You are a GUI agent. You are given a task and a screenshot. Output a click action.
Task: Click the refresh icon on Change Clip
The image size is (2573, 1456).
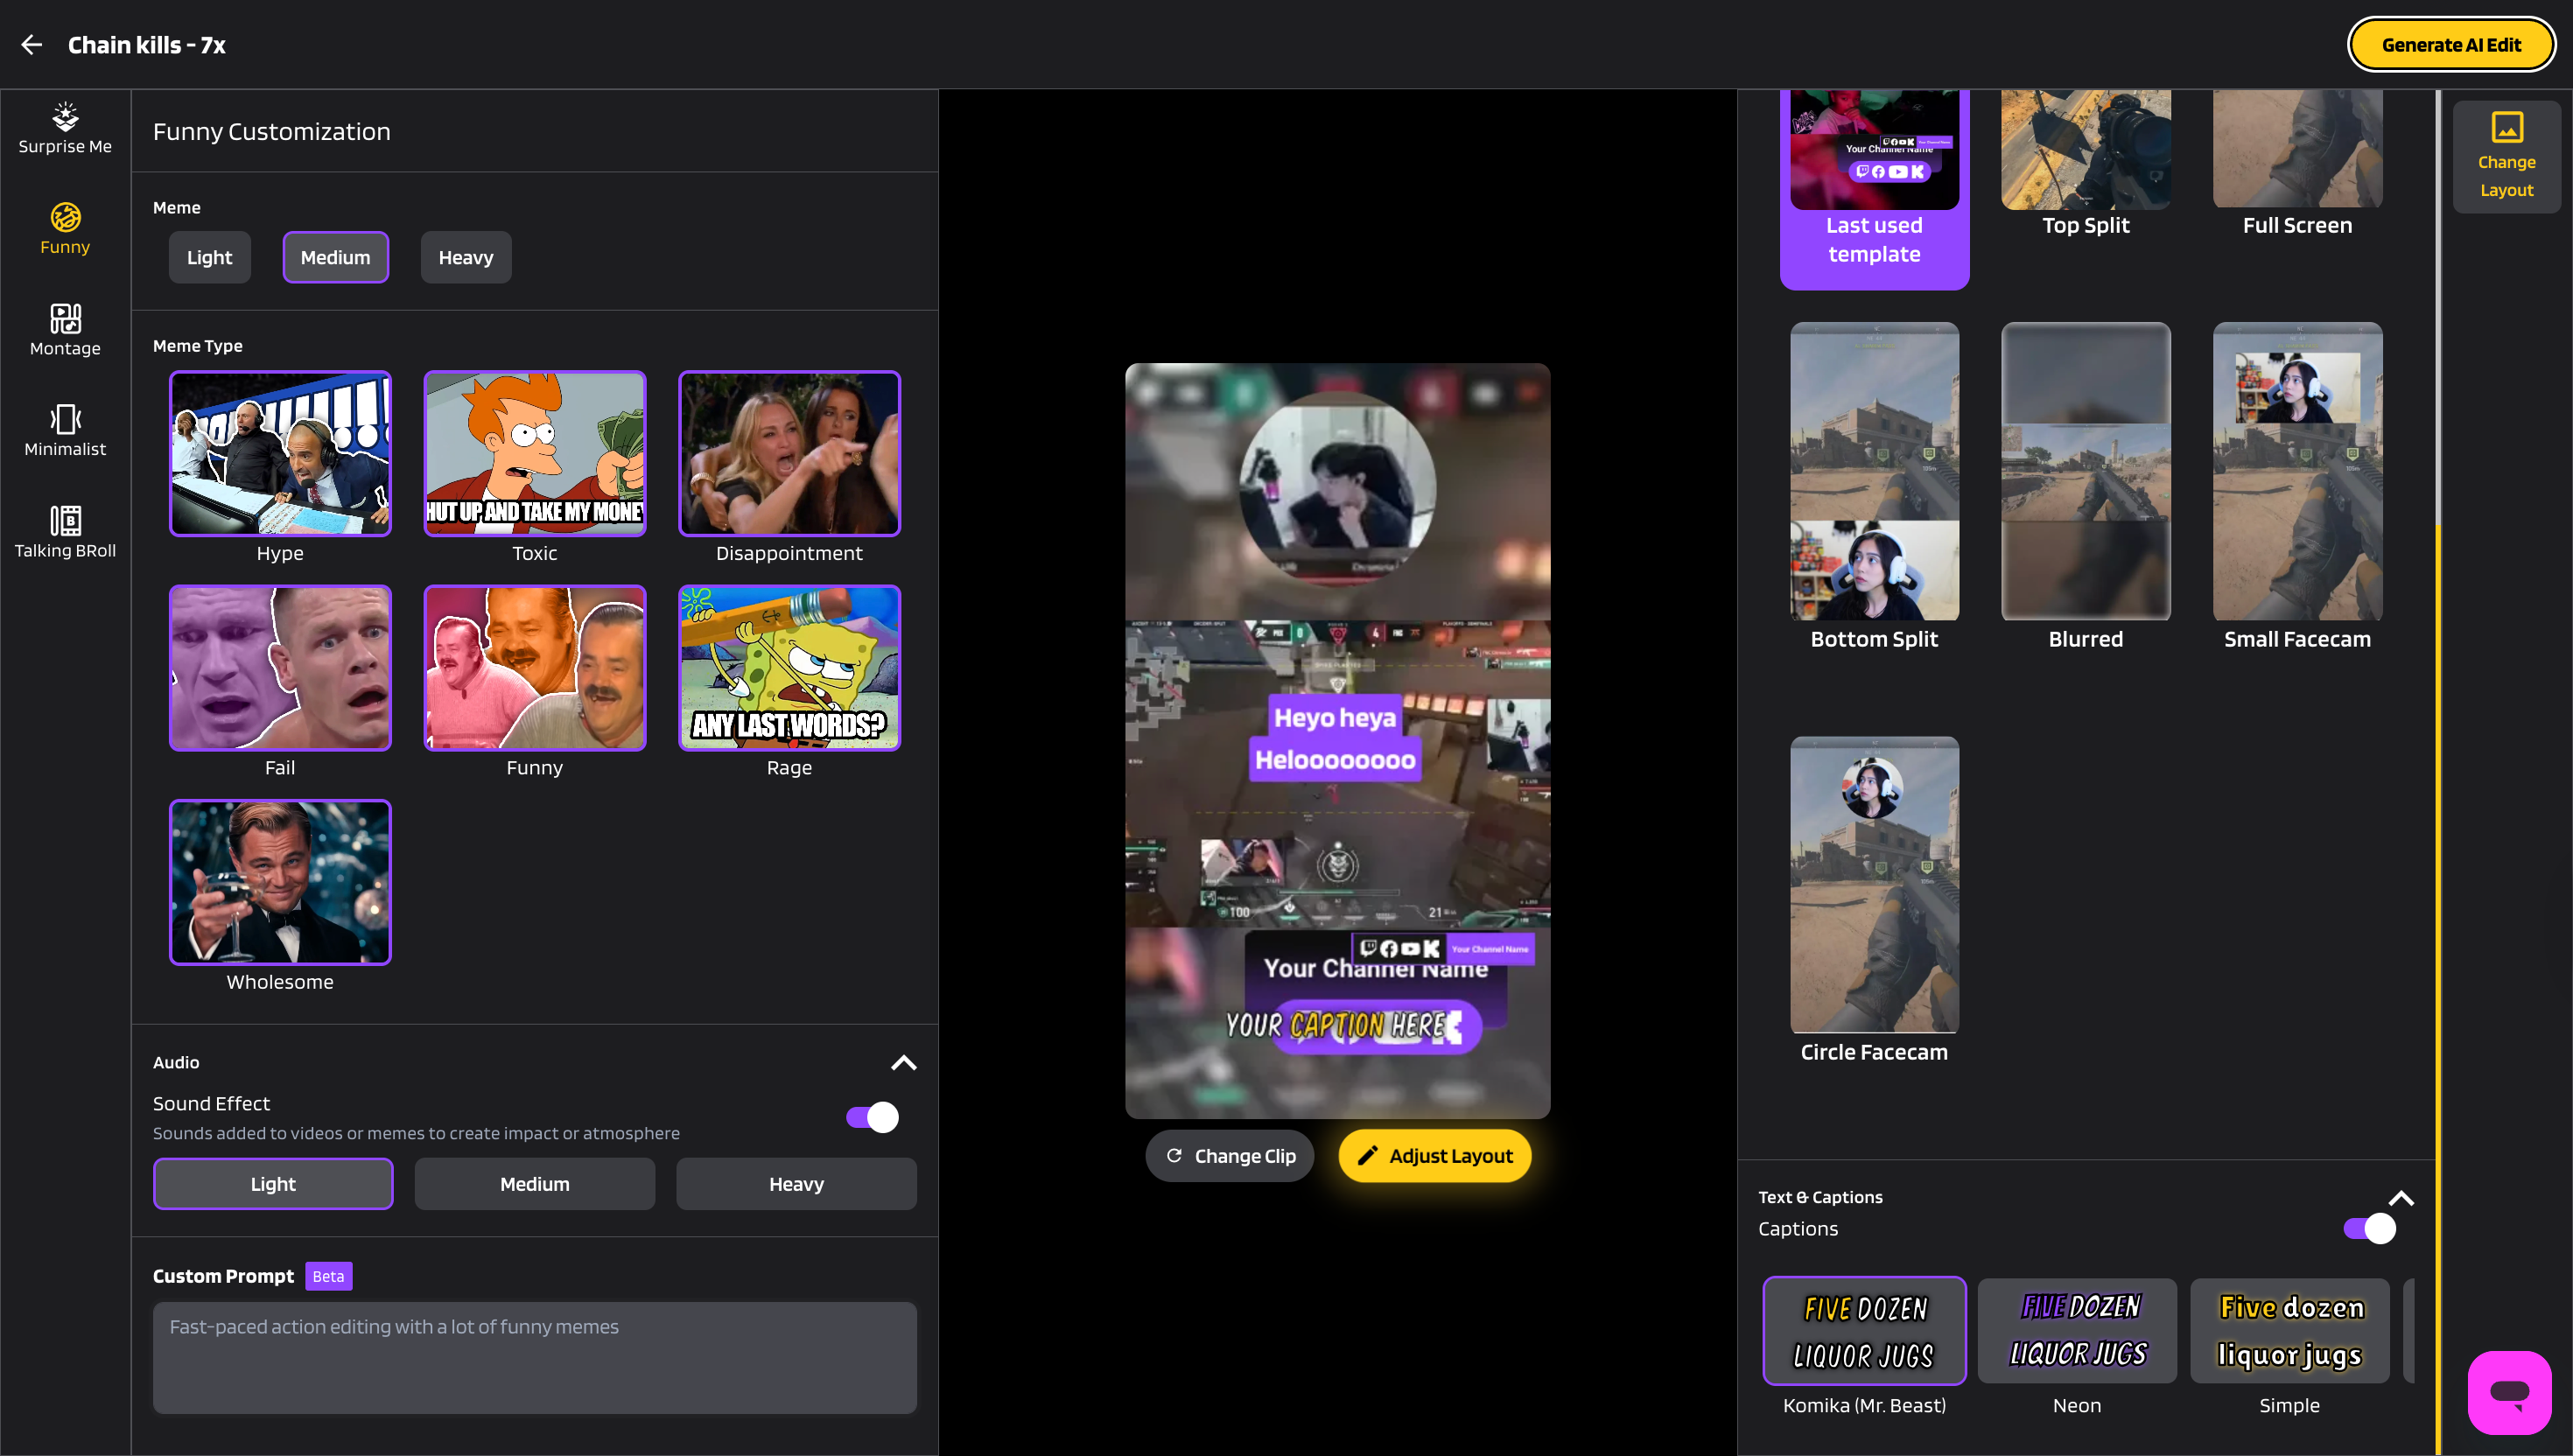[x=1174, y=1155]
